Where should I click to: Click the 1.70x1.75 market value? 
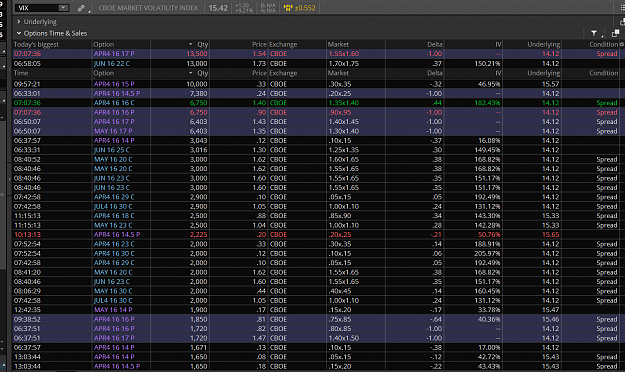(344, 63)
